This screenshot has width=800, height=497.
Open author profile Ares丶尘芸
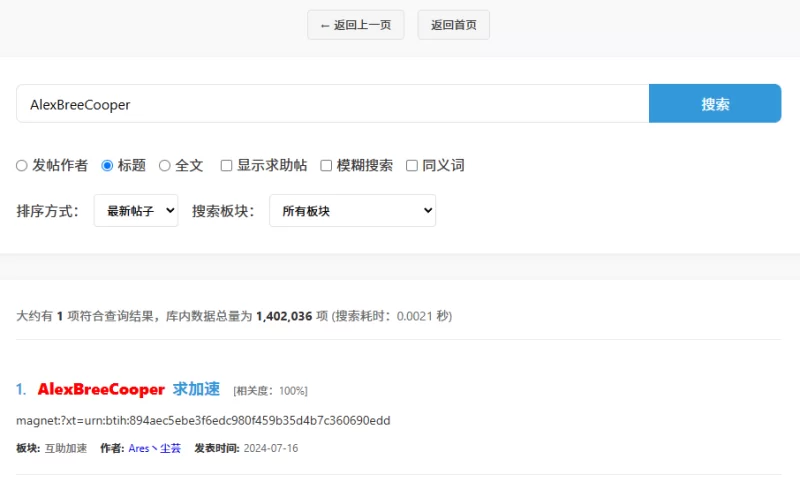click(154, 448)
